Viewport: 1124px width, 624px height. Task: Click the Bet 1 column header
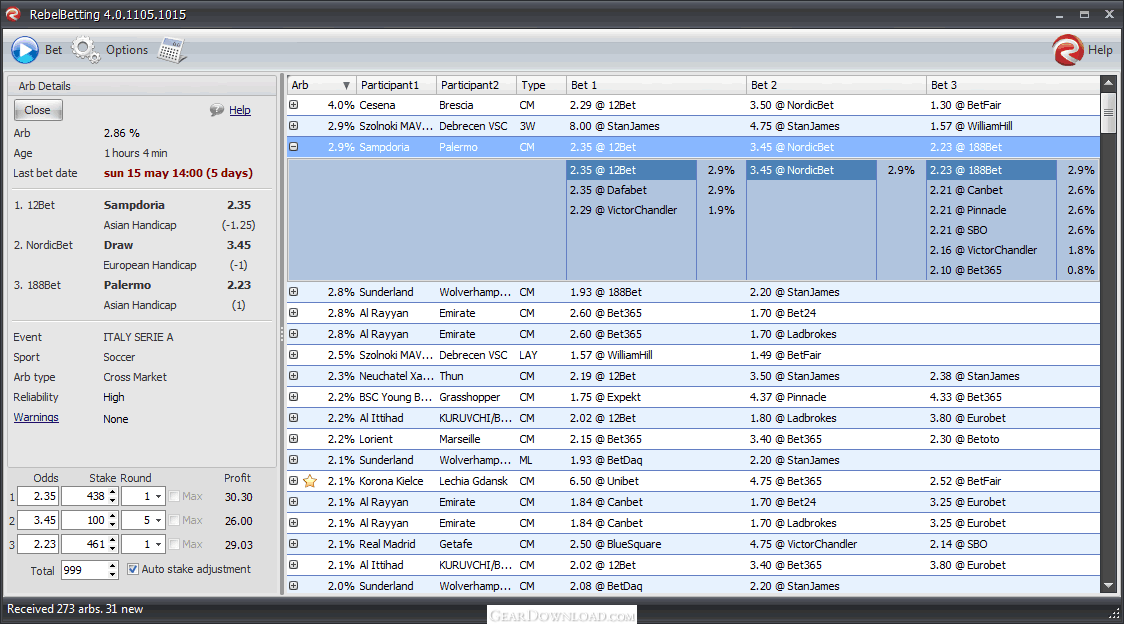pyautogui.click(x=656, y=85)
